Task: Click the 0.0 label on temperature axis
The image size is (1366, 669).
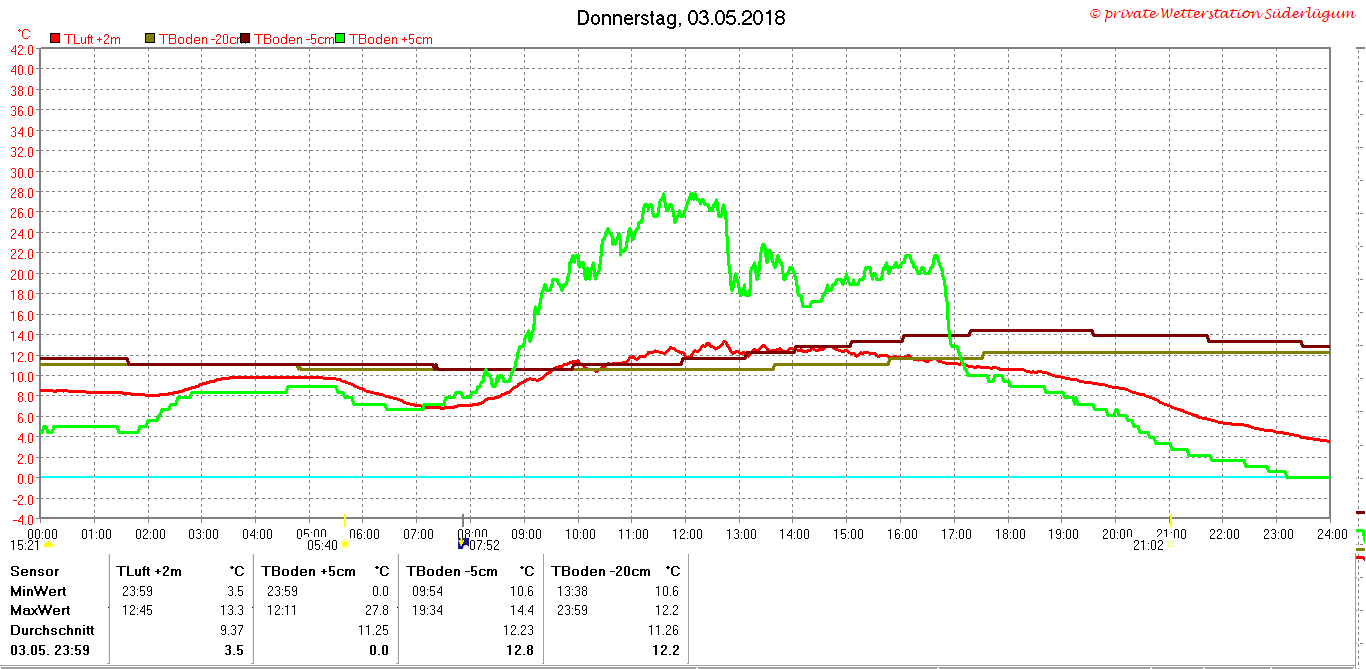Action: pos(23,478)
